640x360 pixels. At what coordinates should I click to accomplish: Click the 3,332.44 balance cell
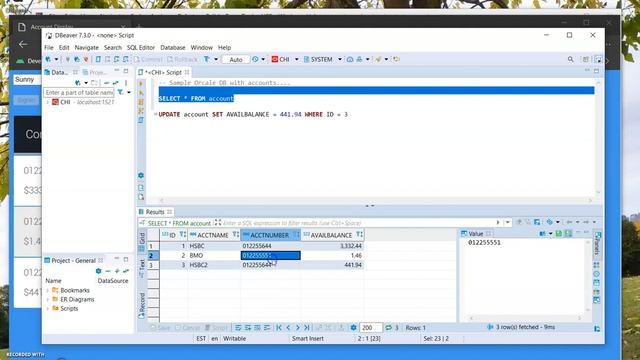point(332,246)
